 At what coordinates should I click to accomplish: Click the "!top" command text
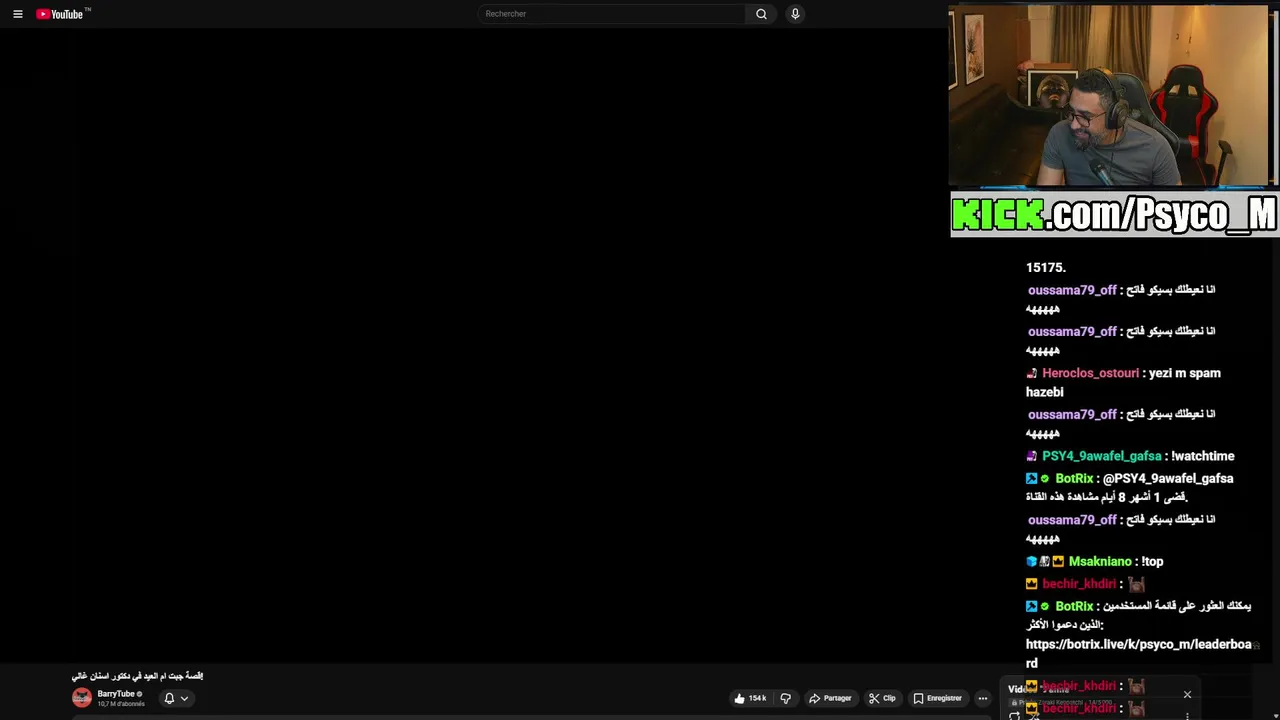(1153, 562)
